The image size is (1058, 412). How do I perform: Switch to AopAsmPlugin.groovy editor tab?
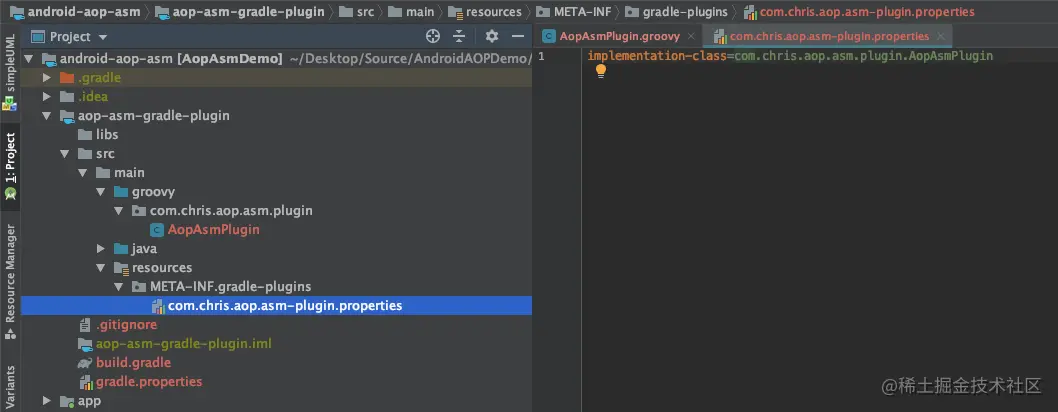(619, 36)
